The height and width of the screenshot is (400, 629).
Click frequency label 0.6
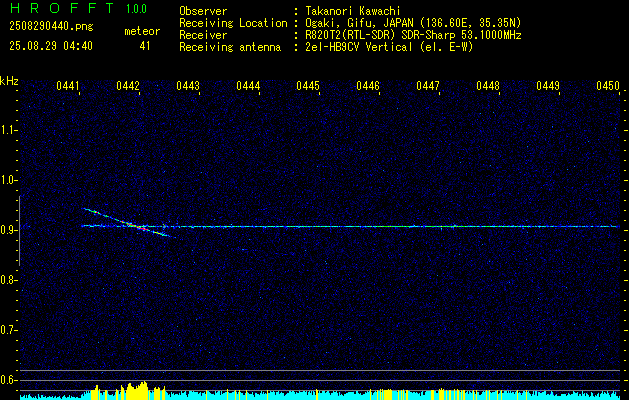[x=7, y=380]
